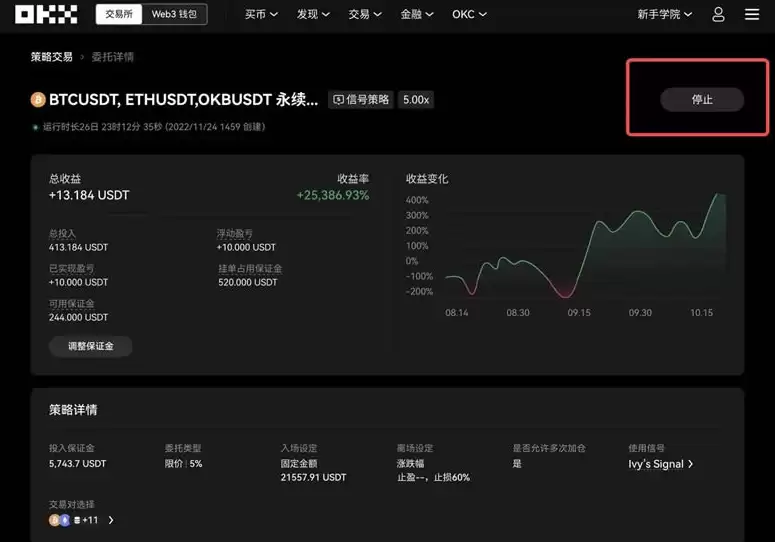
Task: Click the 调整保证金 button
Action: (90, 346)
